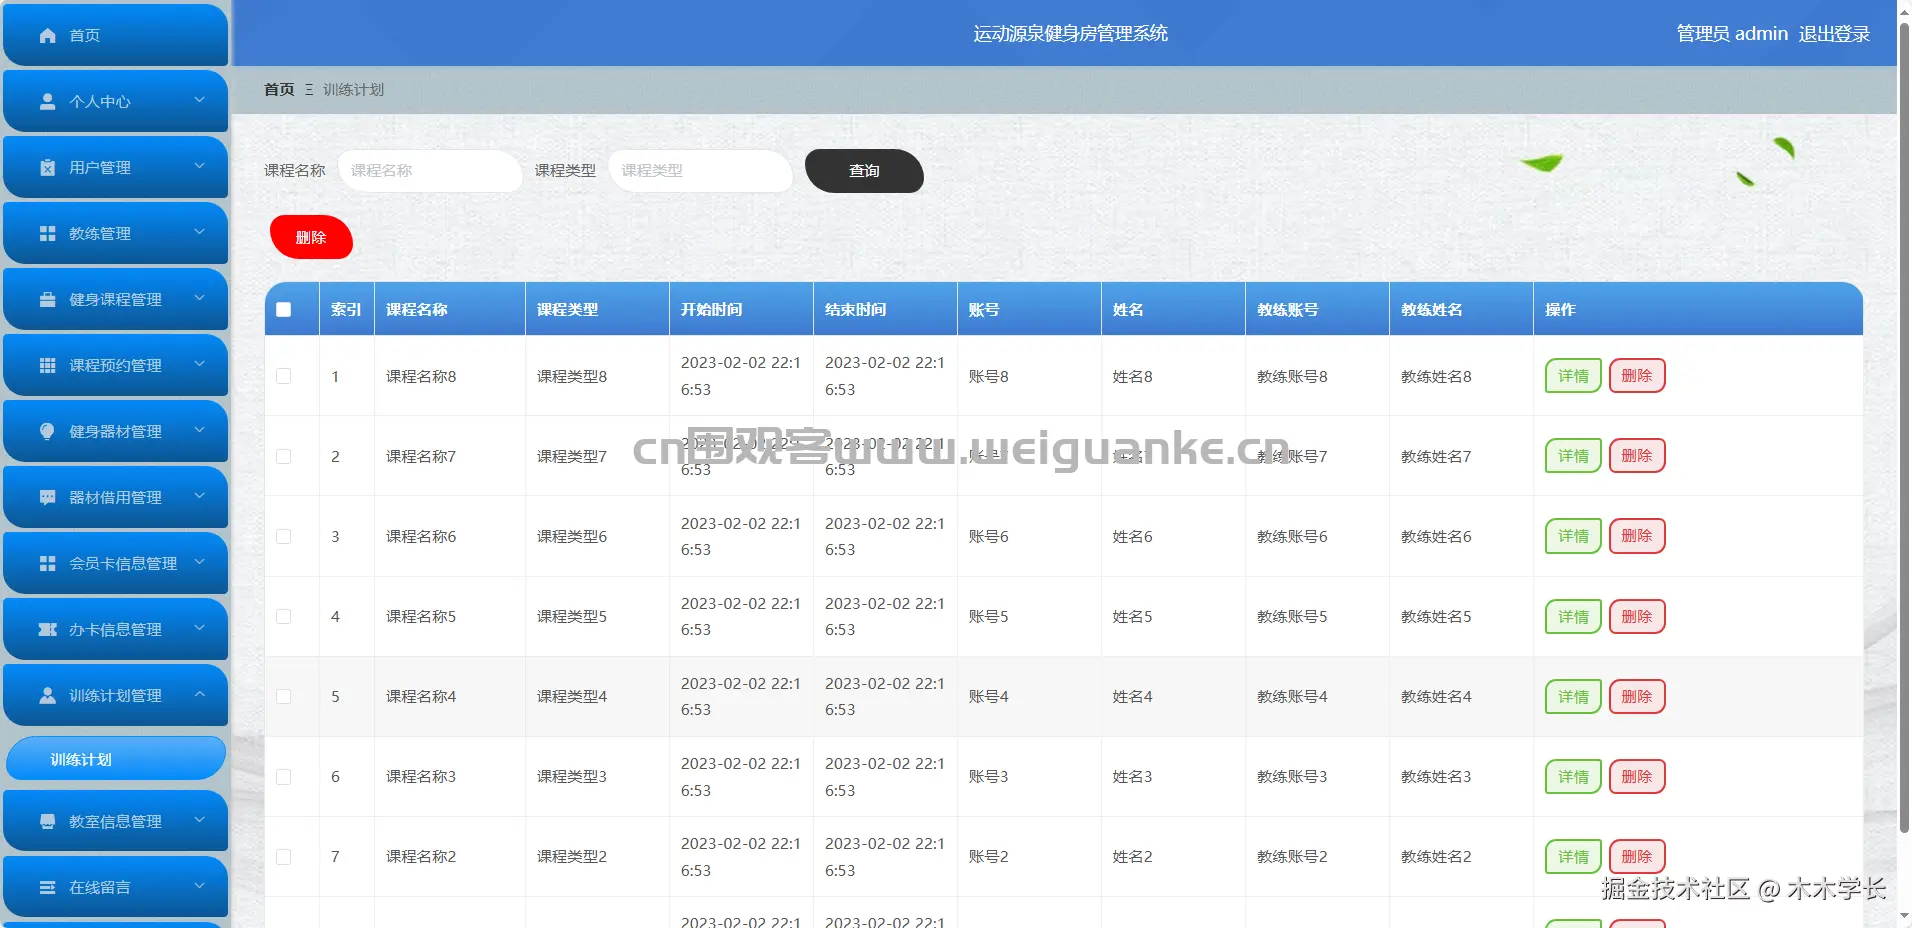Click the 用户管理 clipboard icon
Viewport: 1912px width, 928px height.
coord(47,168)
